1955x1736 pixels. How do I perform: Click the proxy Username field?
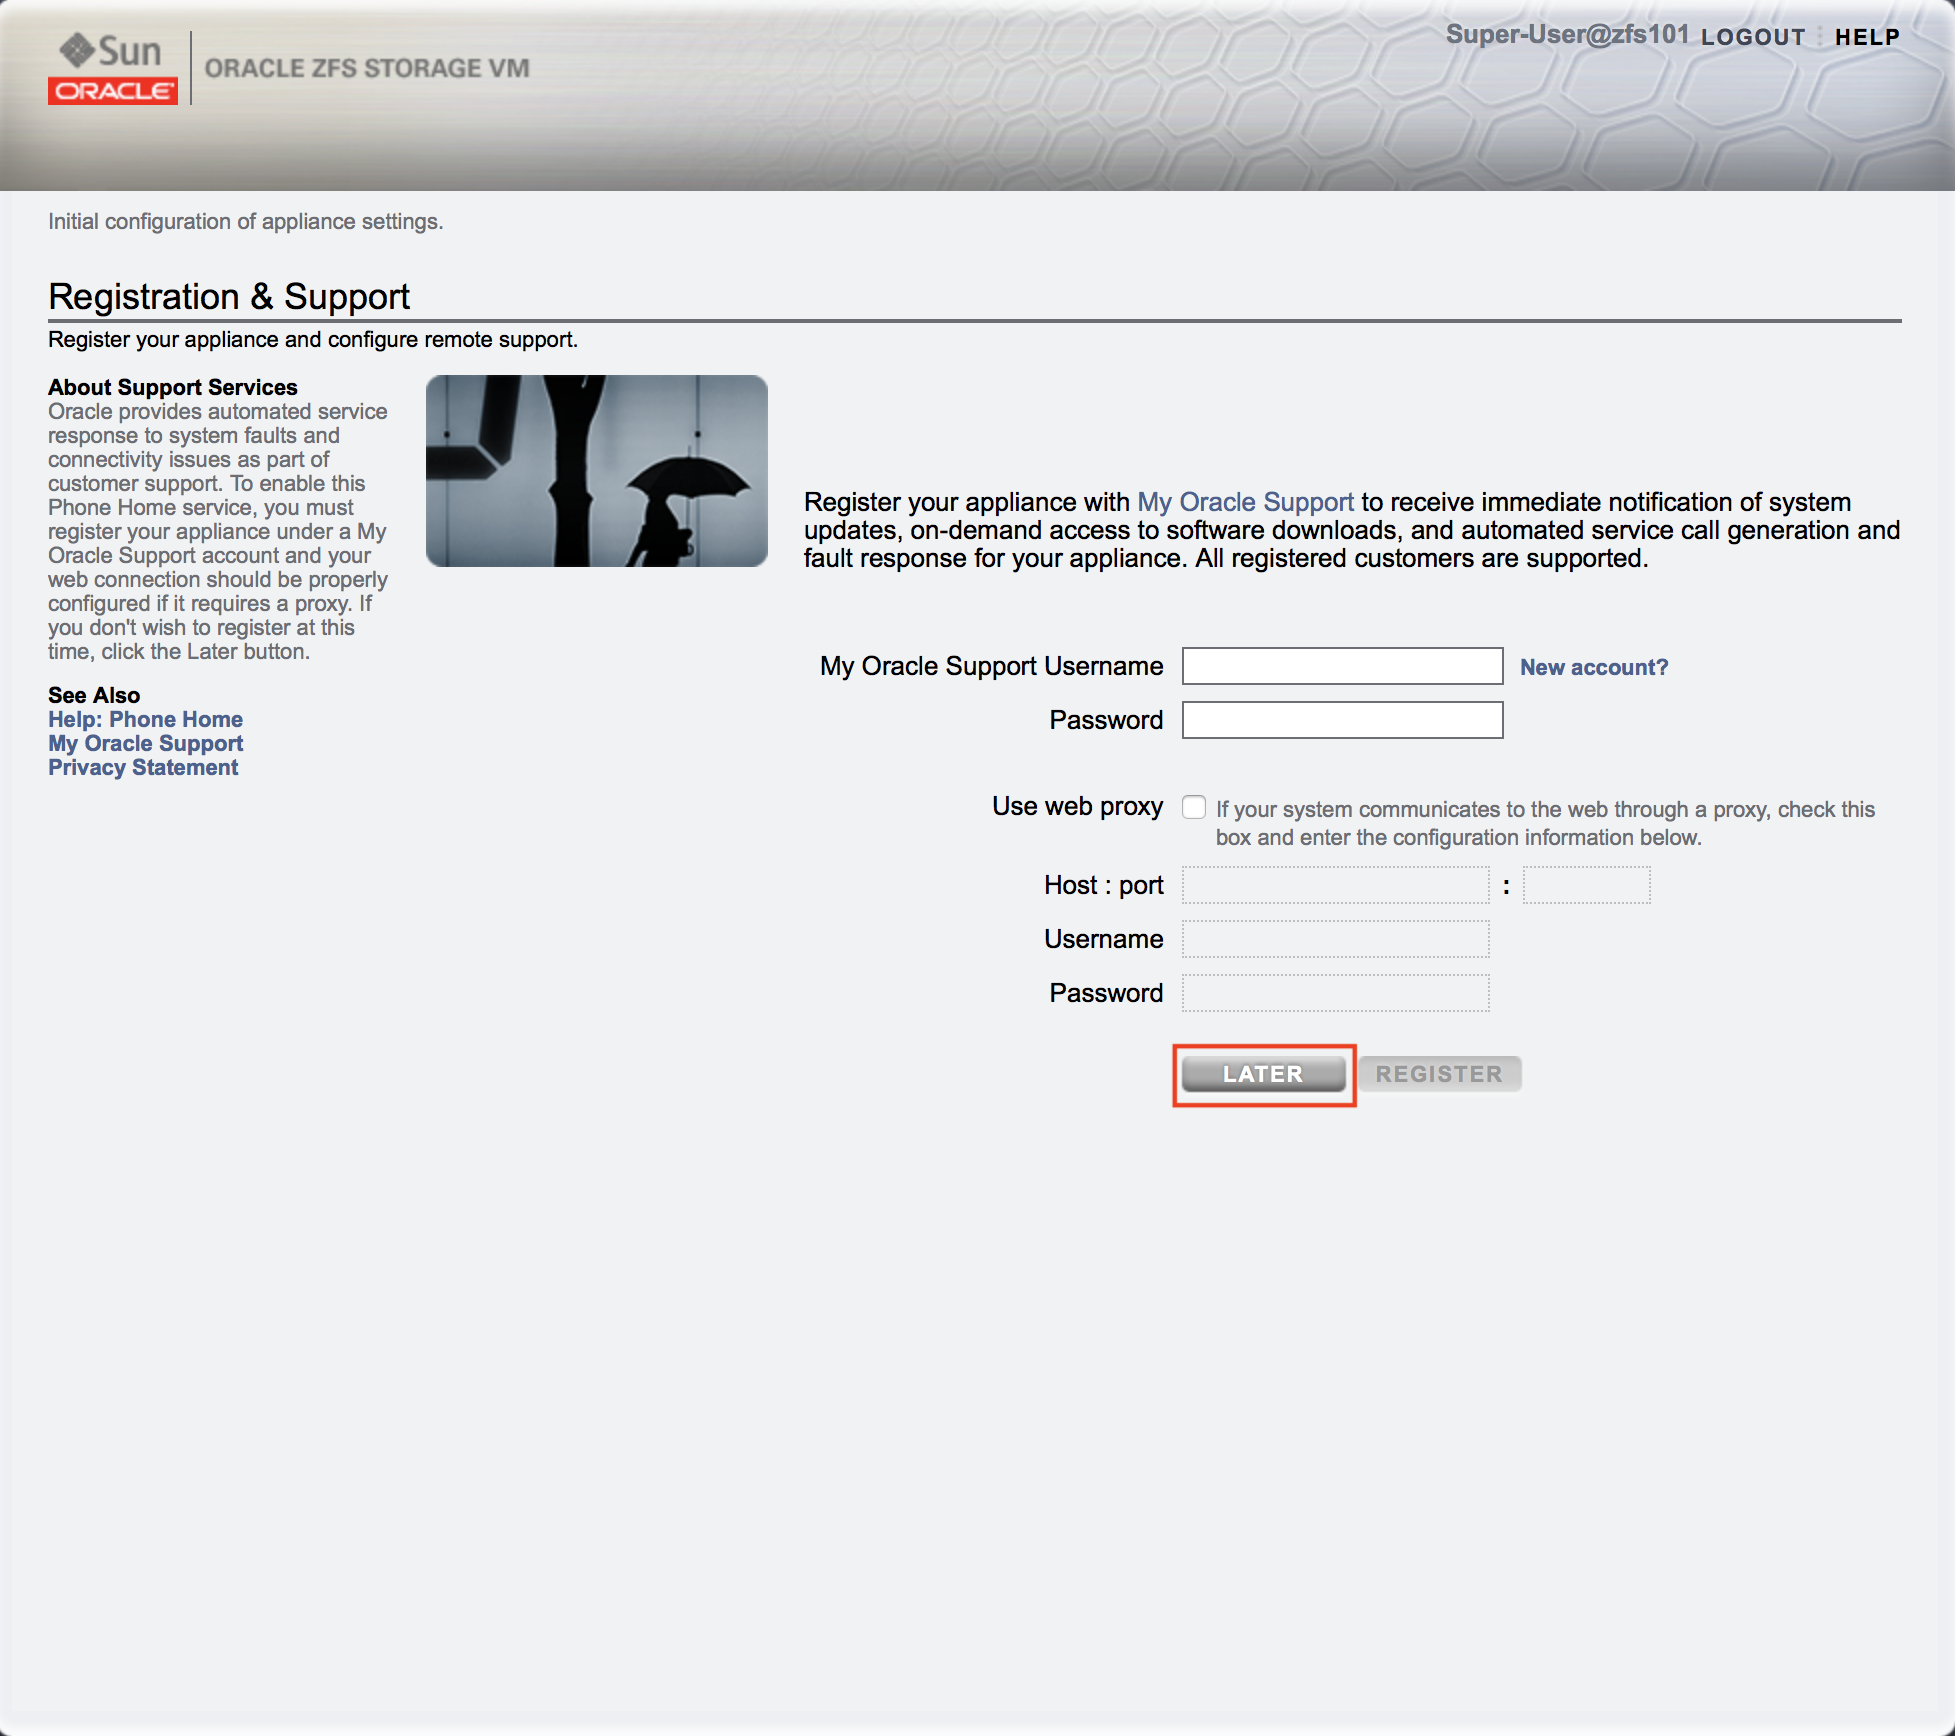coord(1336,939)
